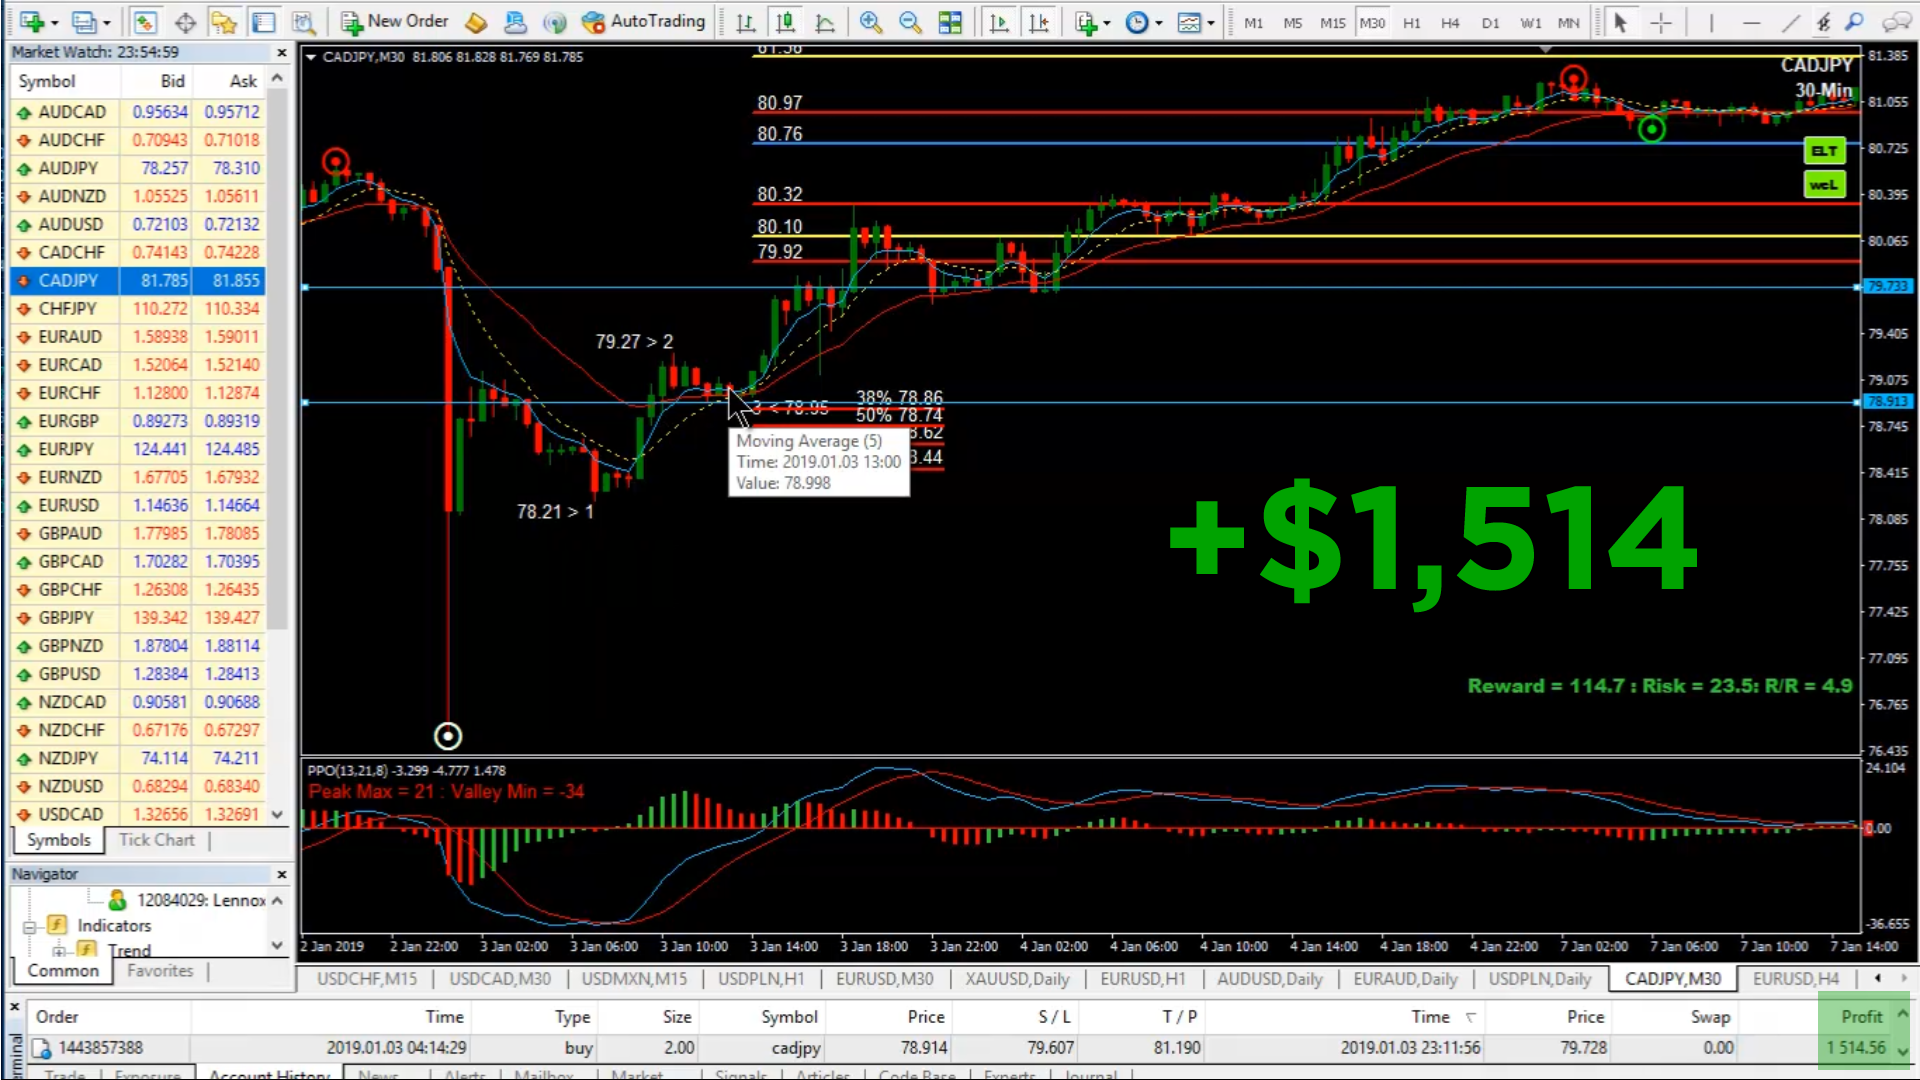Click the New Order button
This screenshot has height=1080, width=1920.
pos(394,21)
